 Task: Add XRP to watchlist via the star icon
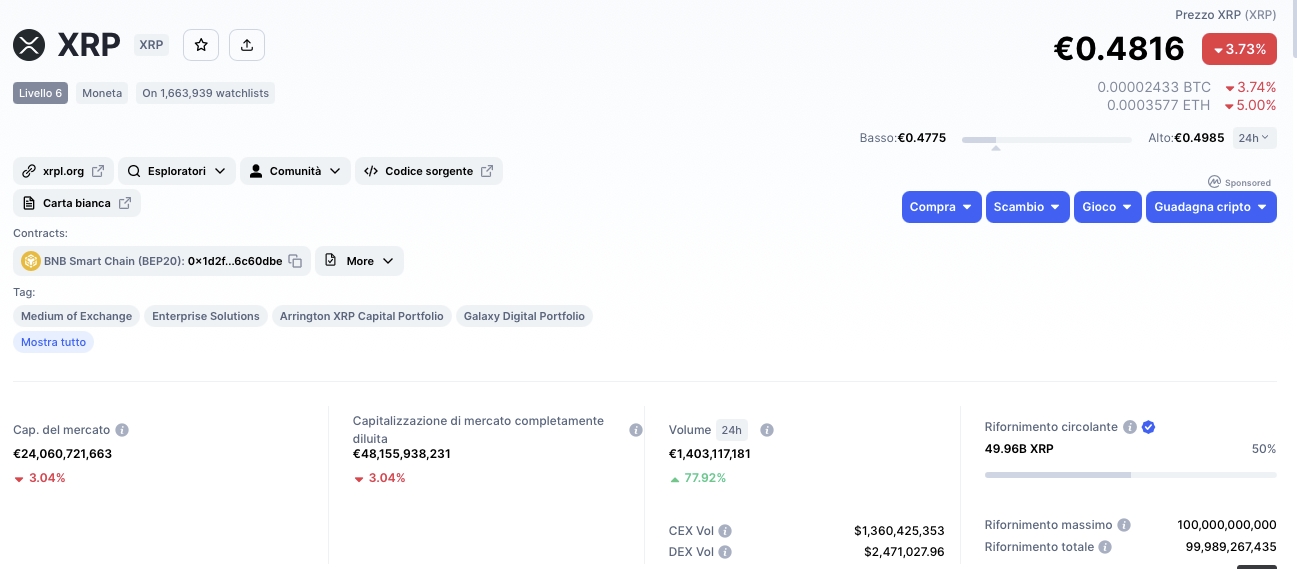coord(201,45)
